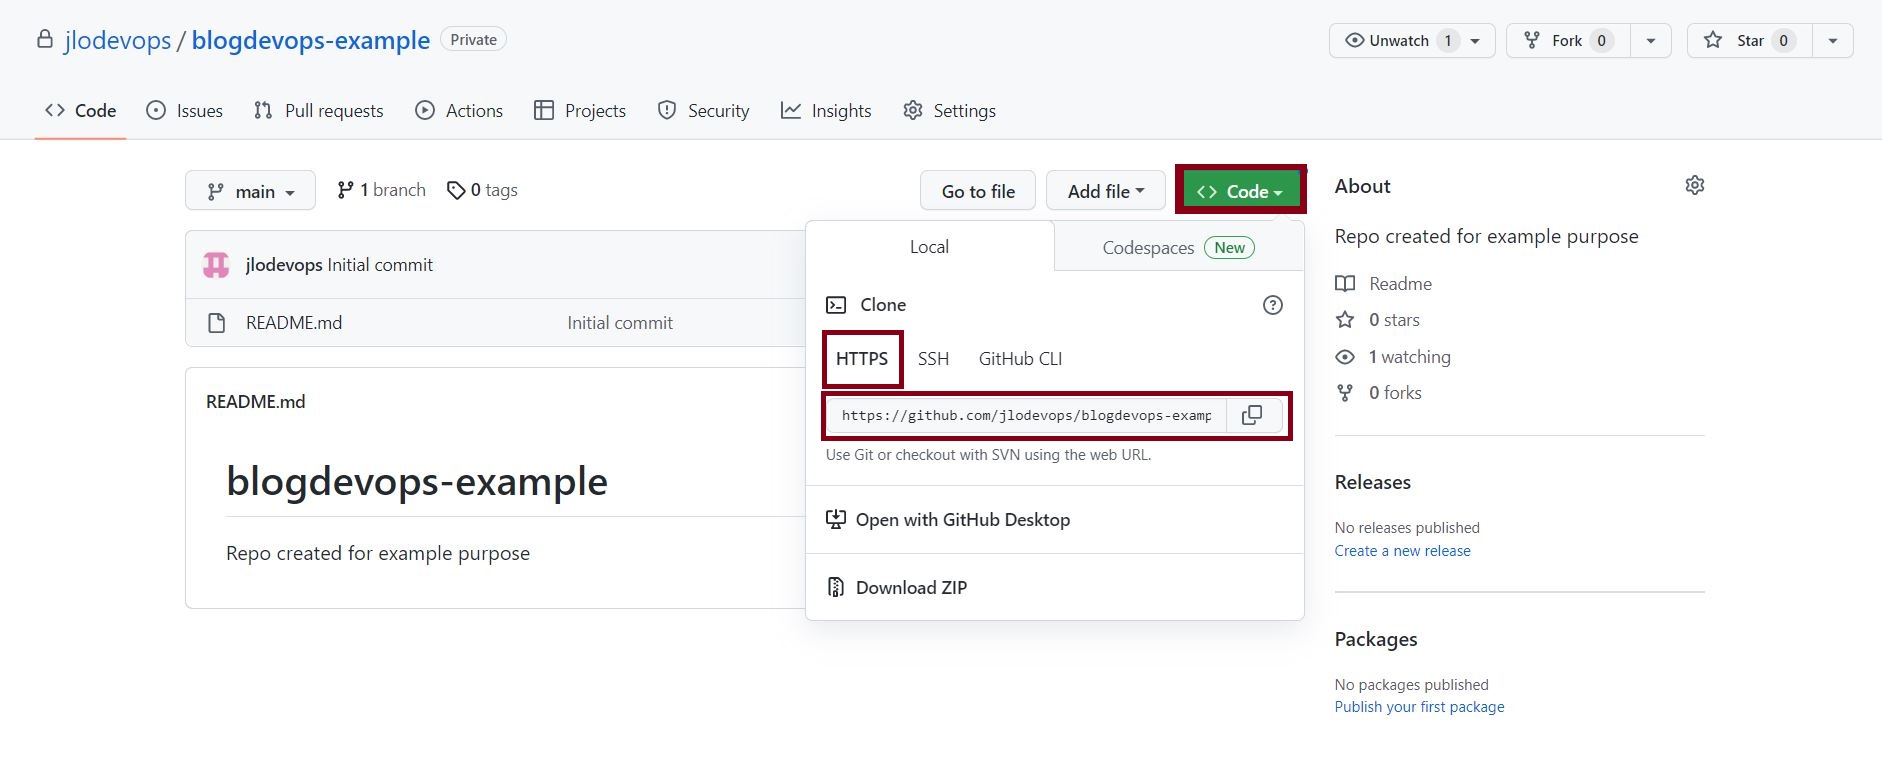
Task: Select the SSH clone option
Action: coord(934,359)
